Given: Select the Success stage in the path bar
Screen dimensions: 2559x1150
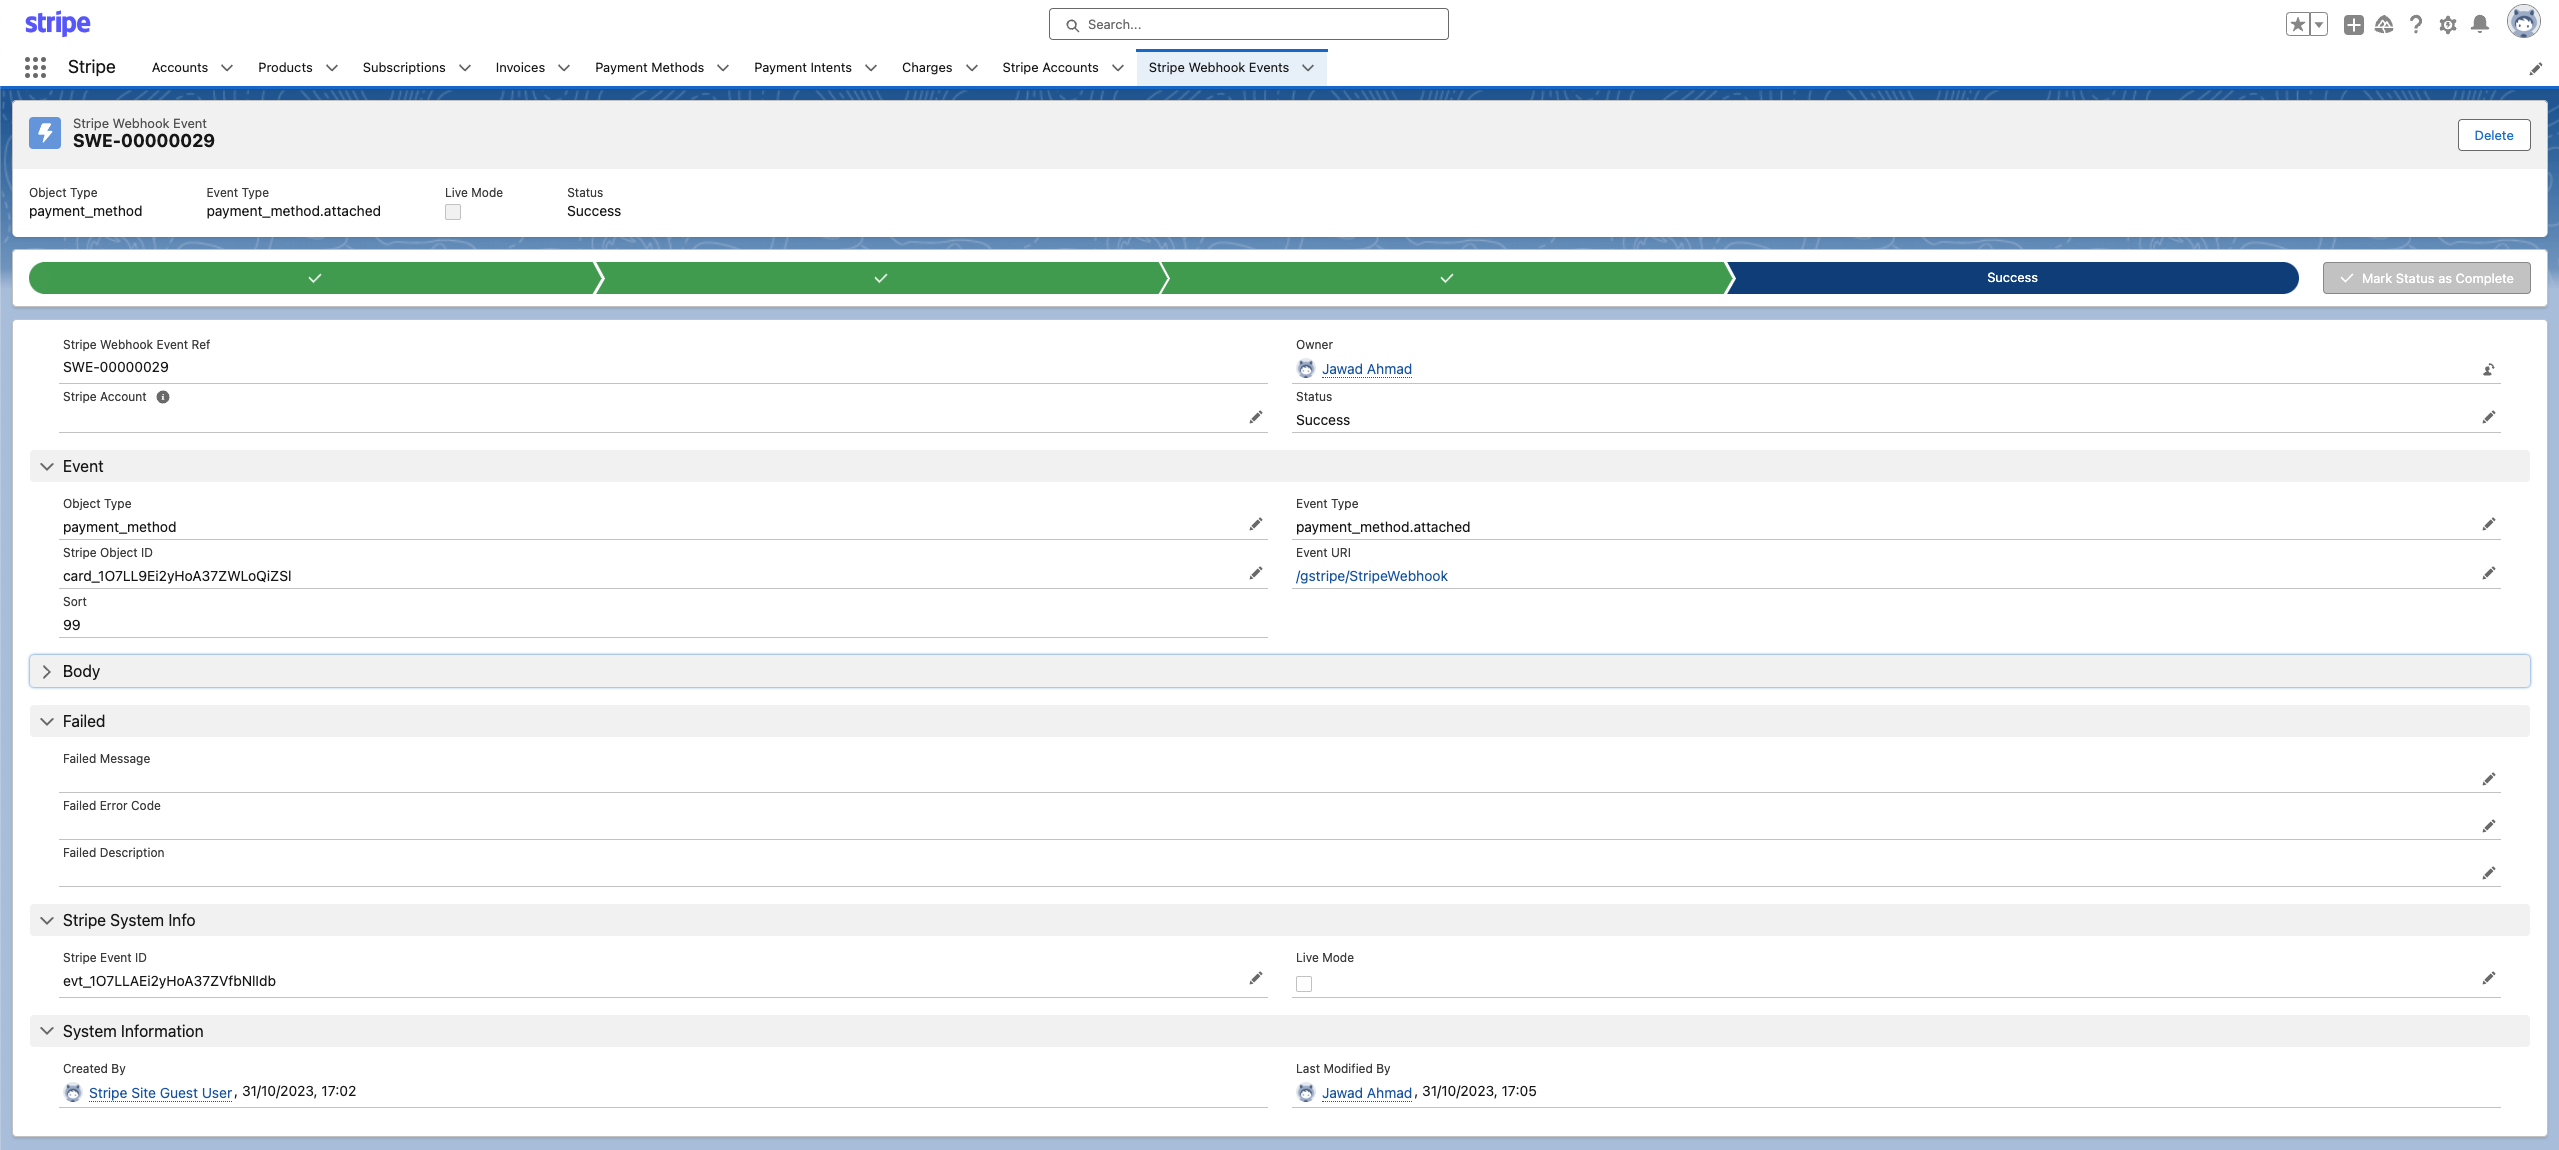Looking at the screenshot, I should tap(2011, 278).
